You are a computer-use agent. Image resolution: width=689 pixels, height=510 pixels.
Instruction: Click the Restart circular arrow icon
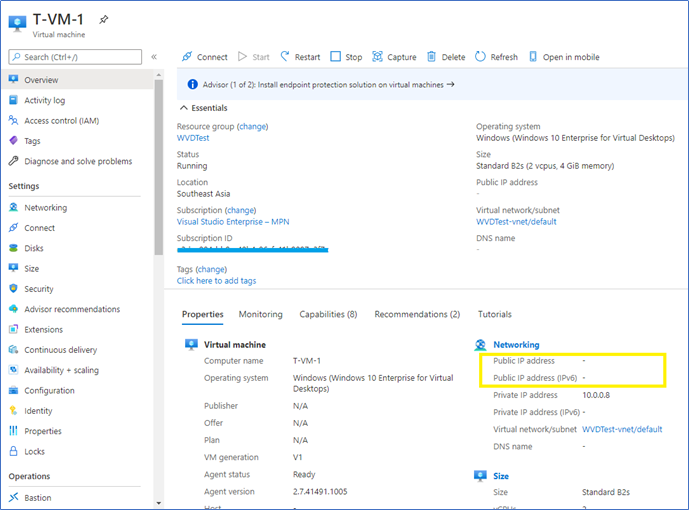(285, 56)
